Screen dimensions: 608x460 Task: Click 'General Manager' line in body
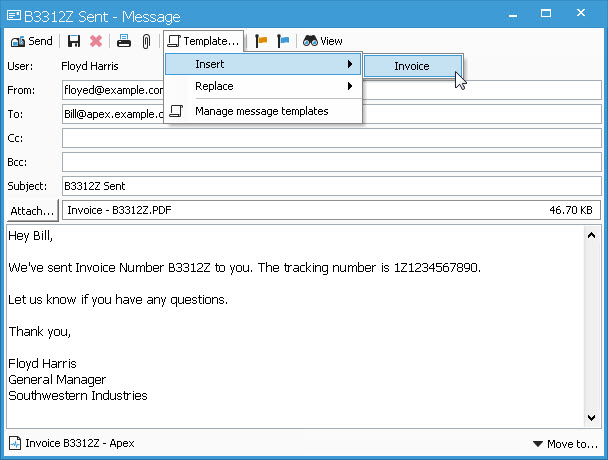click(x=57, y=380)
